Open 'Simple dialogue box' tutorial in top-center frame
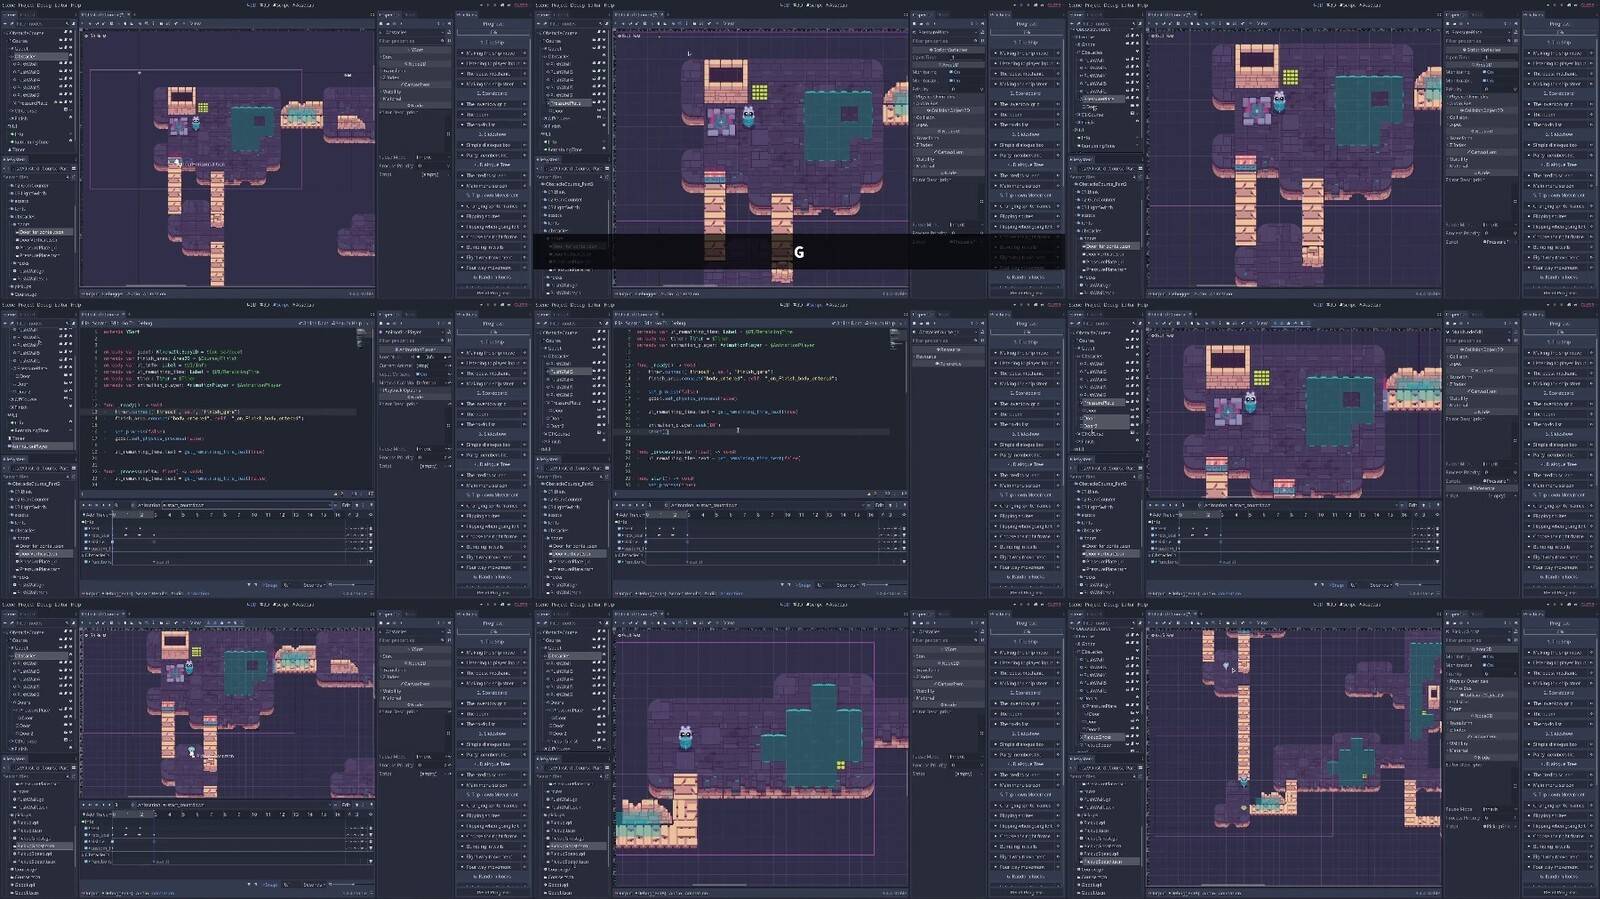1600x899 pixels. [x=1026, y=145]
